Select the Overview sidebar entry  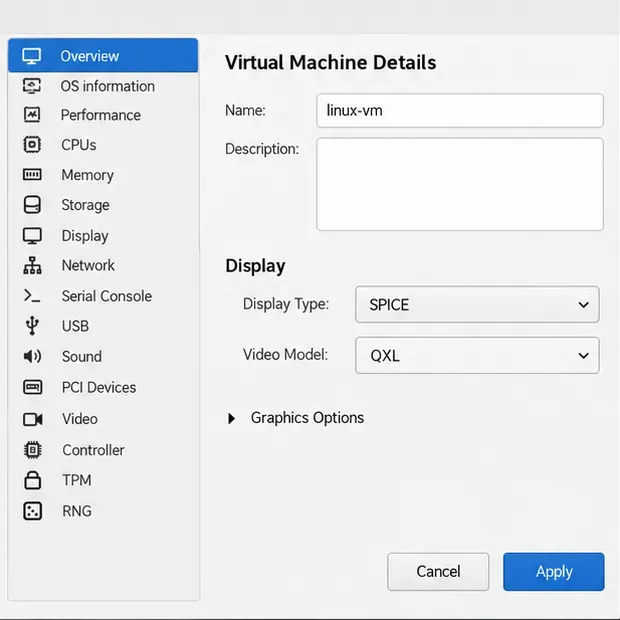(x=103, y=55)
